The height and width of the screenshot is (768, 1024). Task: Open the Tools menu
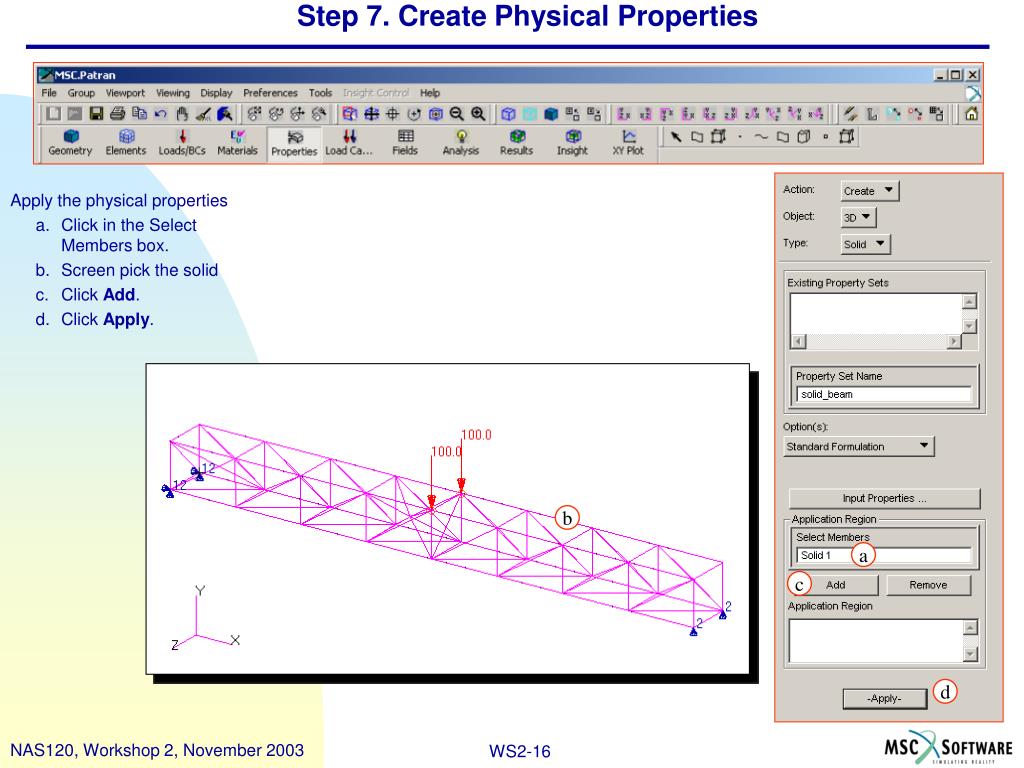[x=320, y=93]
